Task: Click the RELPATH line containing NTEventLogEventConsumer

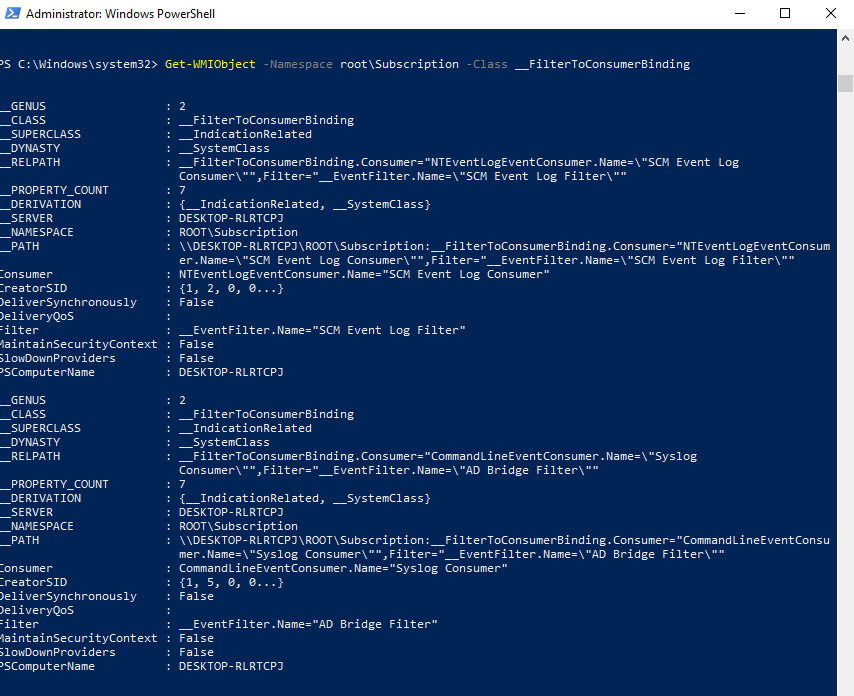Action: tap(459, 162)
